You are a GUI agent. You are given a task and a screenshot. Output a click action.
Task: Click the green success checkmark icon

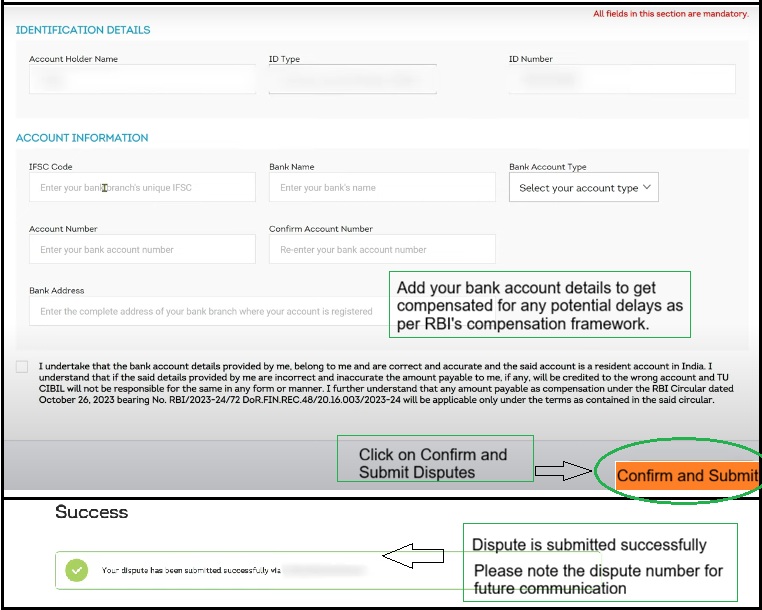[77, 570]
